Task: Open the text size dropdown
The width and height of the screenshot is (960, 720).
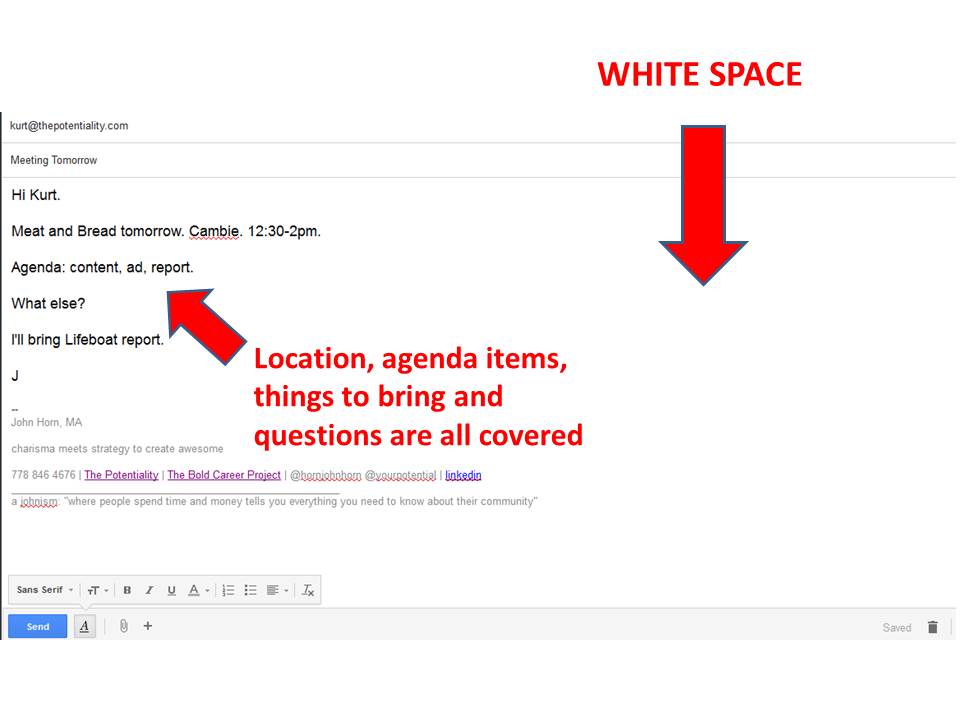Action: pyautogui.click(x=97, y=590)
